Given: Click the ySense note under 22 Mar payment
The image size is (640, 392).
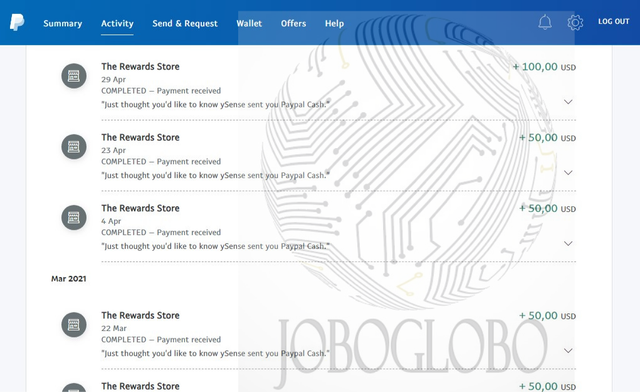Looking at the screenshot, I should tap(216, 353).
